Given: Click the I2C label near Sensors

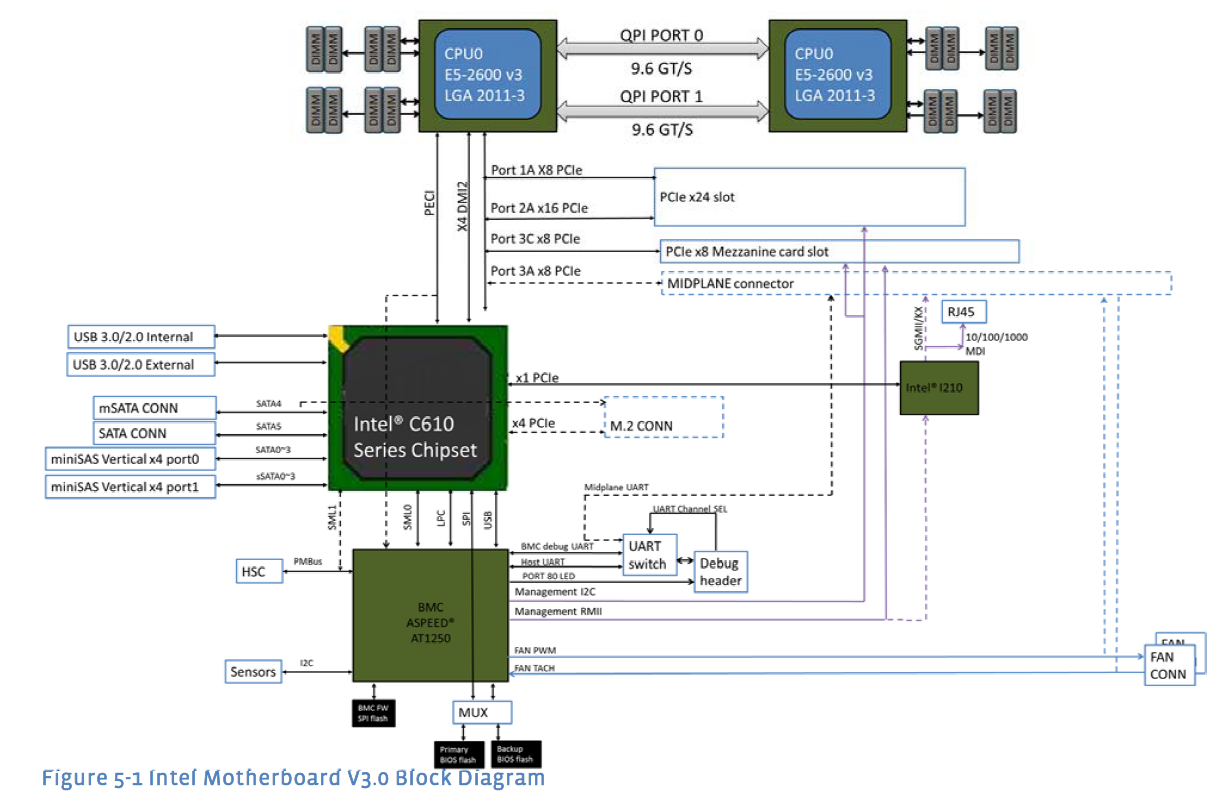Looking at the screenshot, I should click(308, 662).
